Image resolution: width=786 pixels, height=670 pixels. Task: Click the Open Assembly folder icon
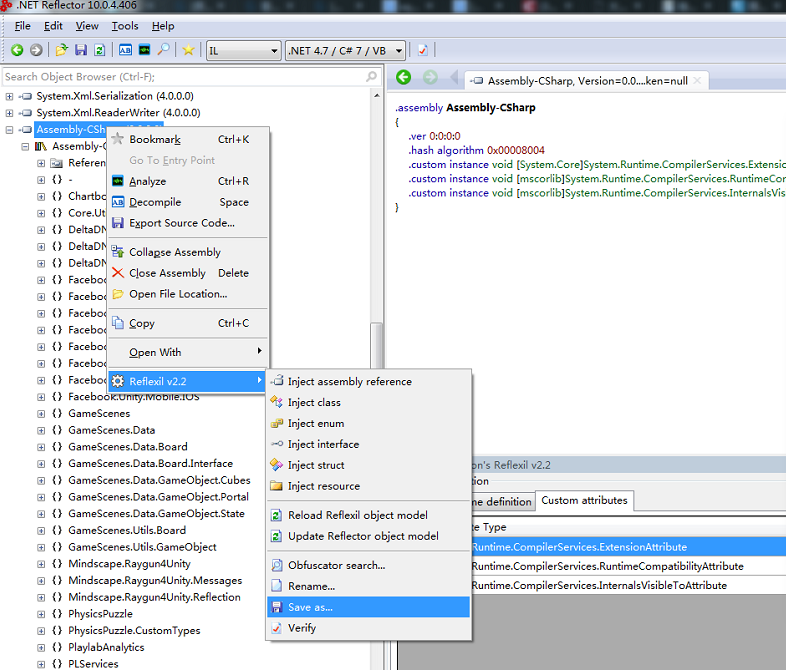(x=62, y=50)
